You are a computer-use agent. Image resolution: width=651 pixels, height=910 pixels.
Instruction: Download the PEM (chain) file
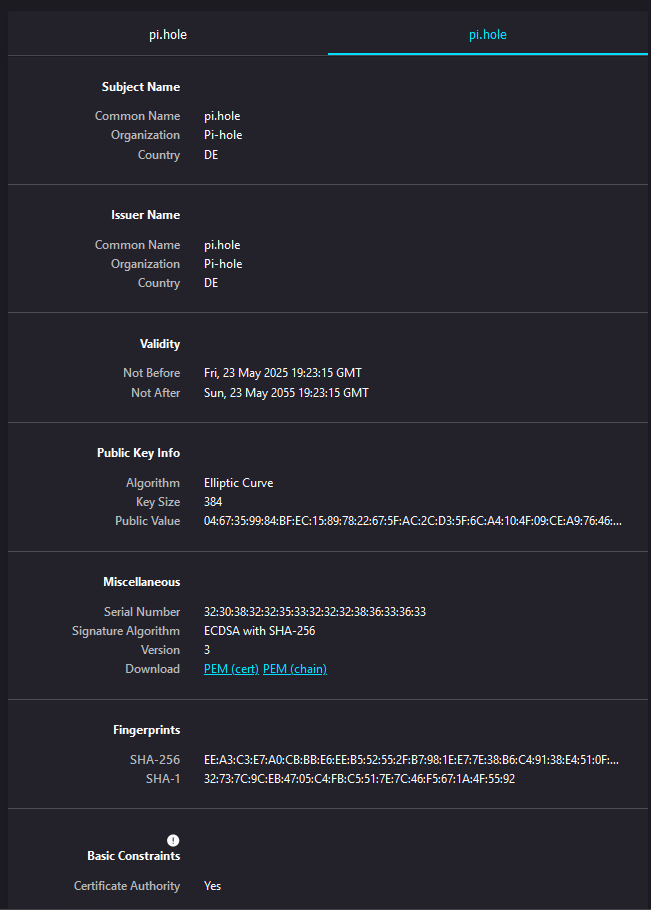294,669
